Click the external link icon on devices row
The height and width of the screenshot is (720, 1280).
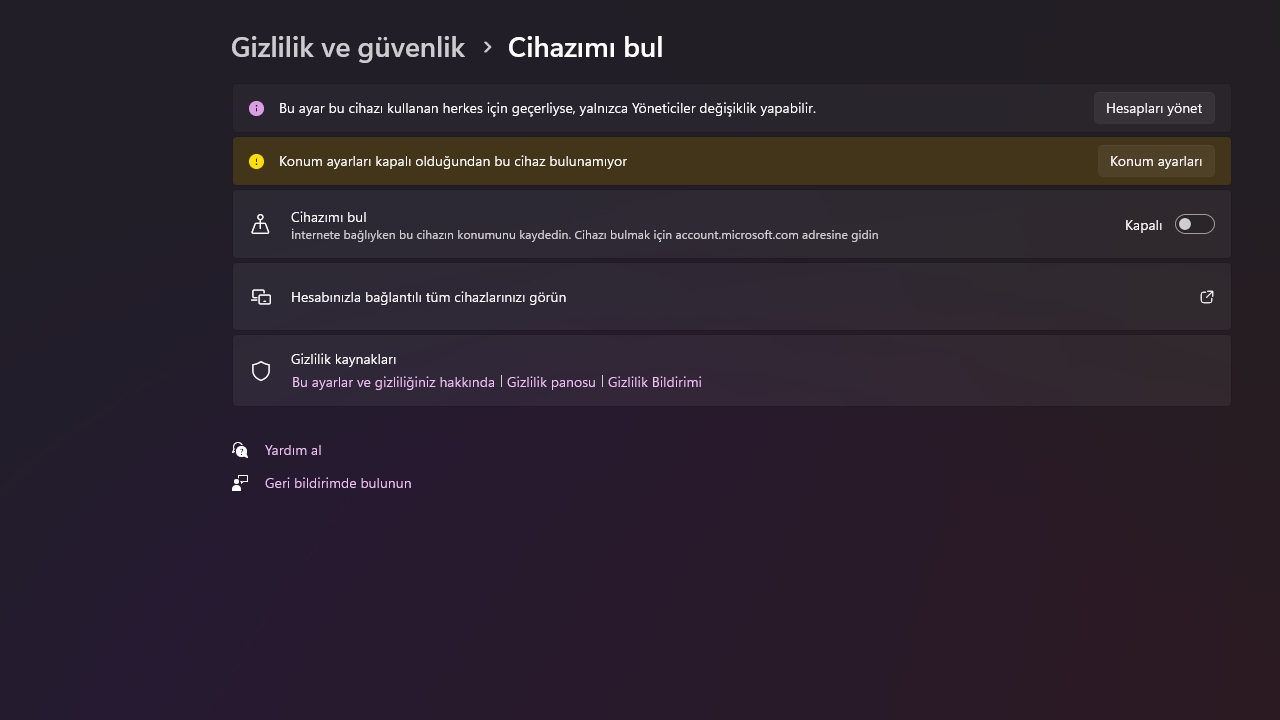tap(1207, 297)
